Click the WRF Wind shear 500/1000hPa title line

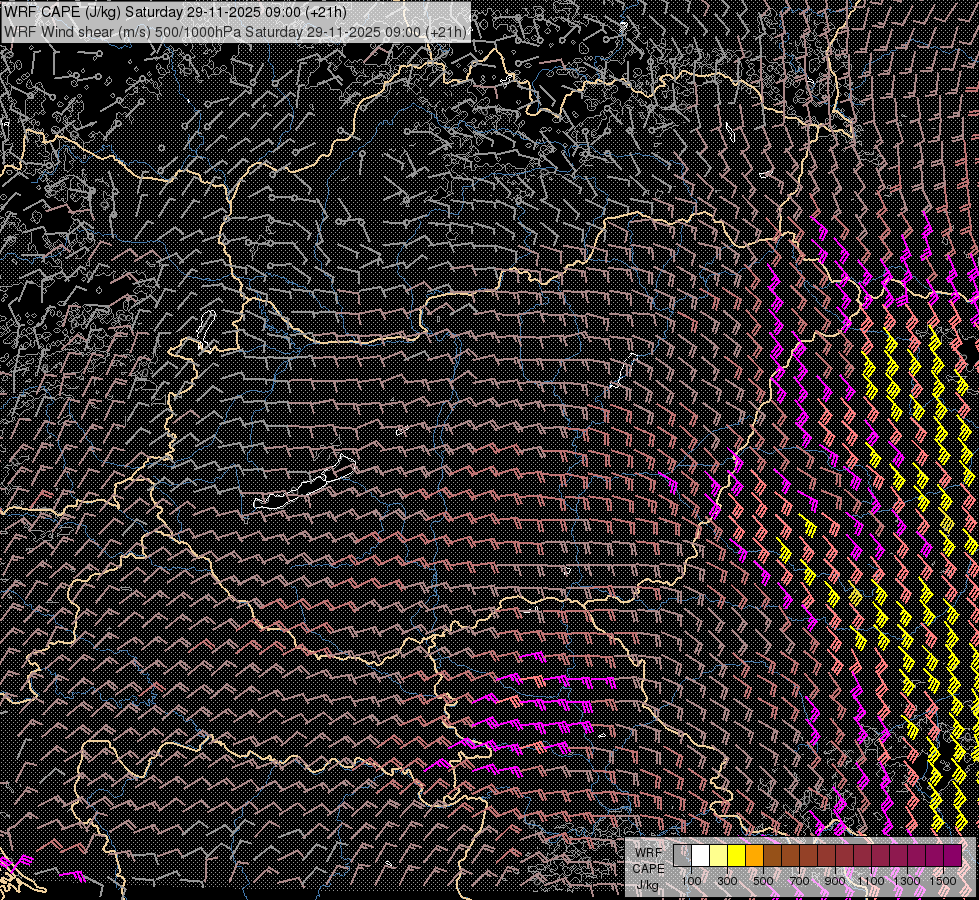(234, 31)
